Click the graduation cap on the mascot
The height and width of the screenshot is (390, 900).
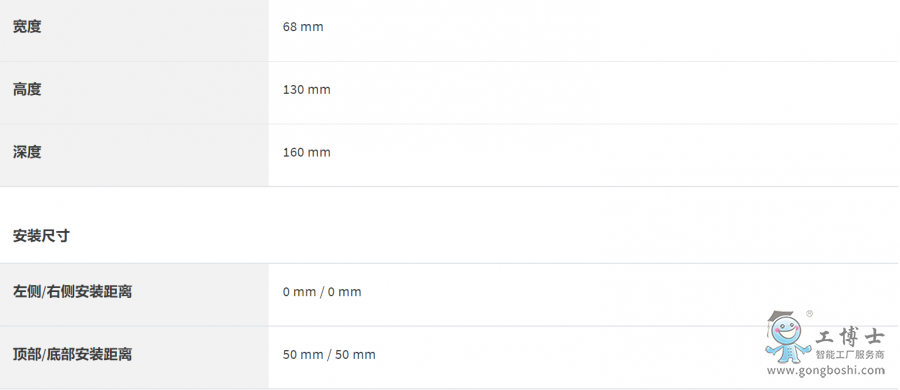click(x=781, y=317)
